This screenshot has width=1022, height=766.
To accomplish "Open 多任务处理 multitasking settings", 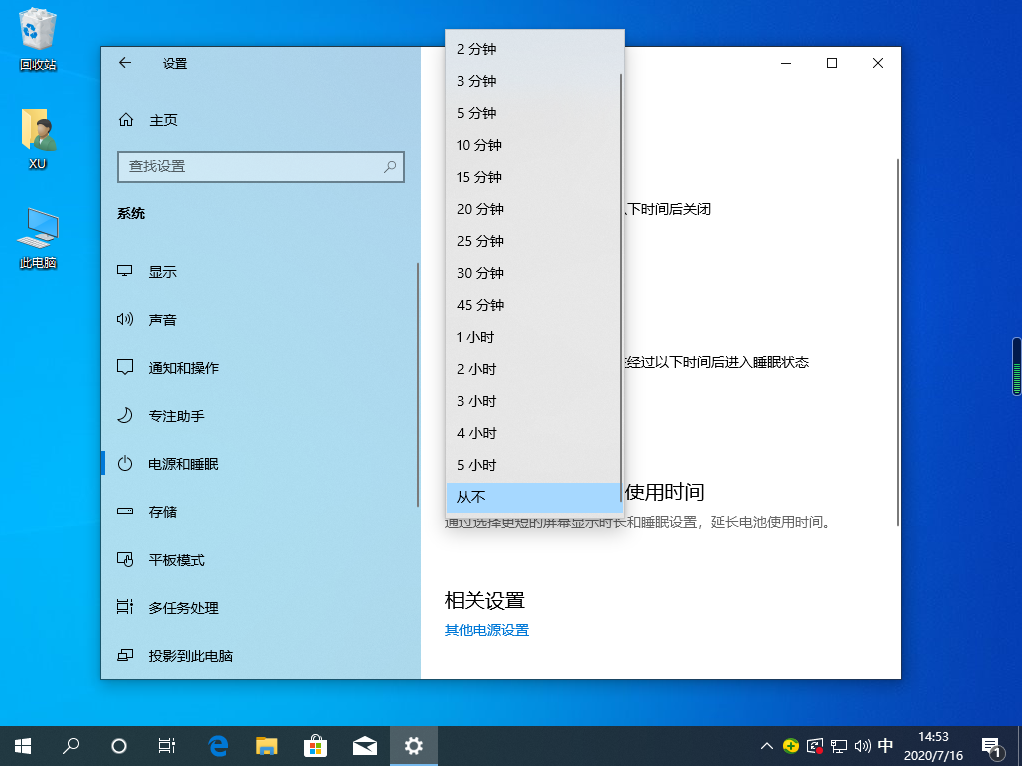I will tap(259, 608).
